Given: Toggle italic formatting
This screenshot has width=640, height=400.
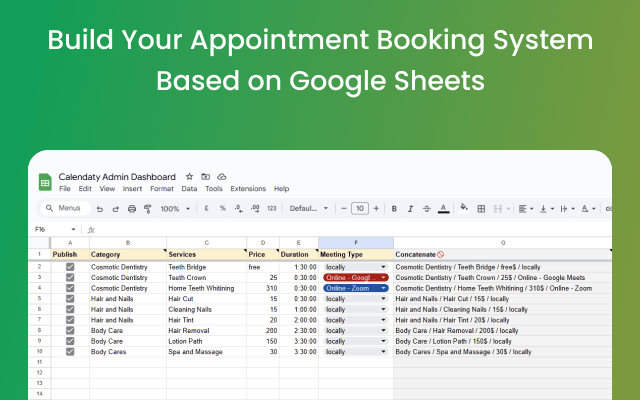Looking at the screenshot, I should 410,209.
